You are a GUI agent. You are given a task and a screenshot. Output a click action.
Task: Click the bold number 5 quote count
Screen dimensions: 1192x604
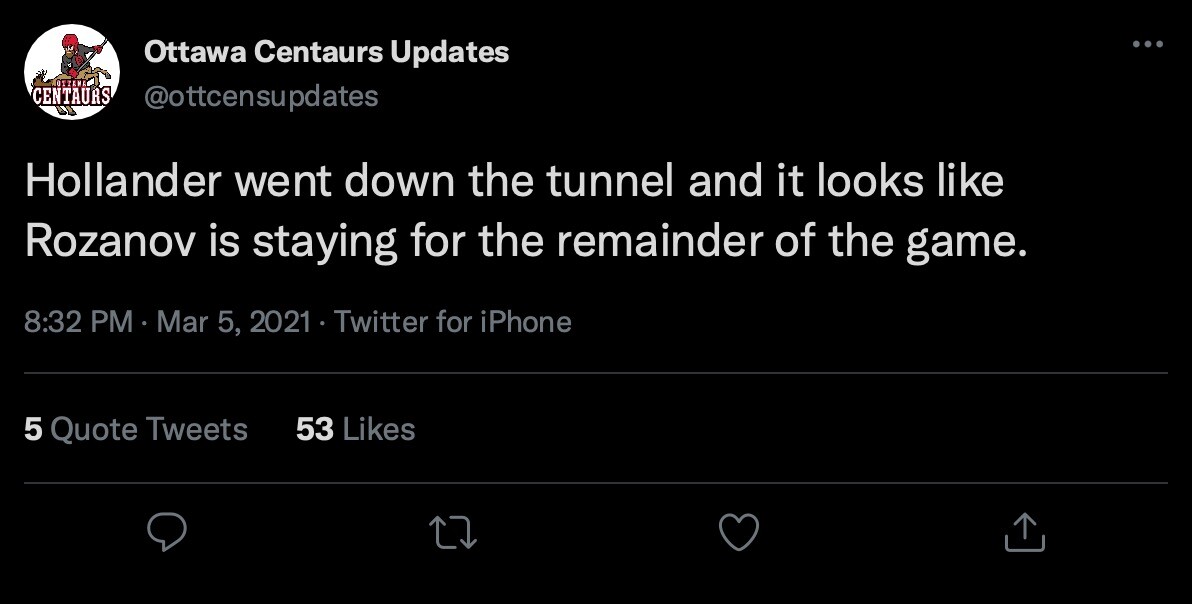[x=33, y=429]
